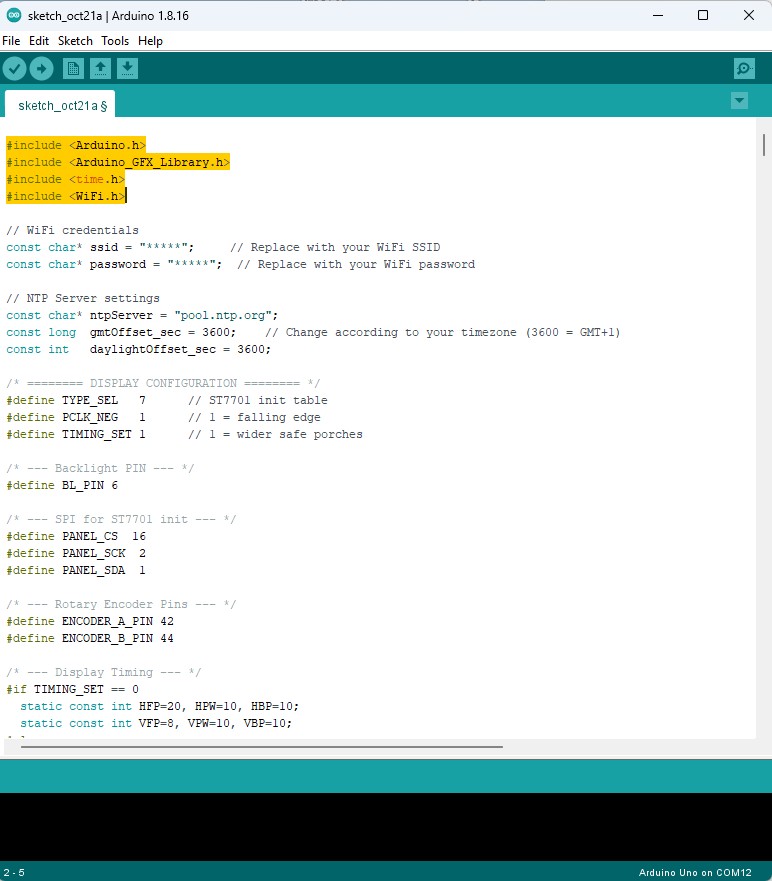772x881 pixels.
Task: Open a sketch using the Open icon
Action: coord(100,68)
